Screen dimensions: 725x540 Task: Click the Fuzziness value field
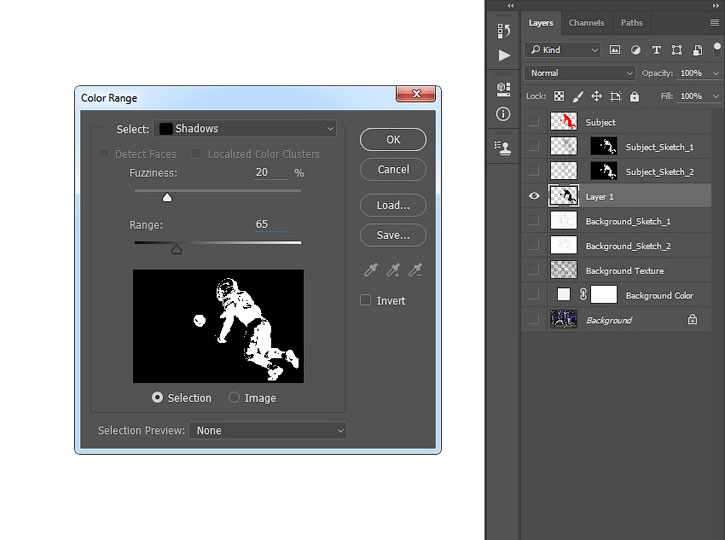pyautogui.click(x=271, y=172)
